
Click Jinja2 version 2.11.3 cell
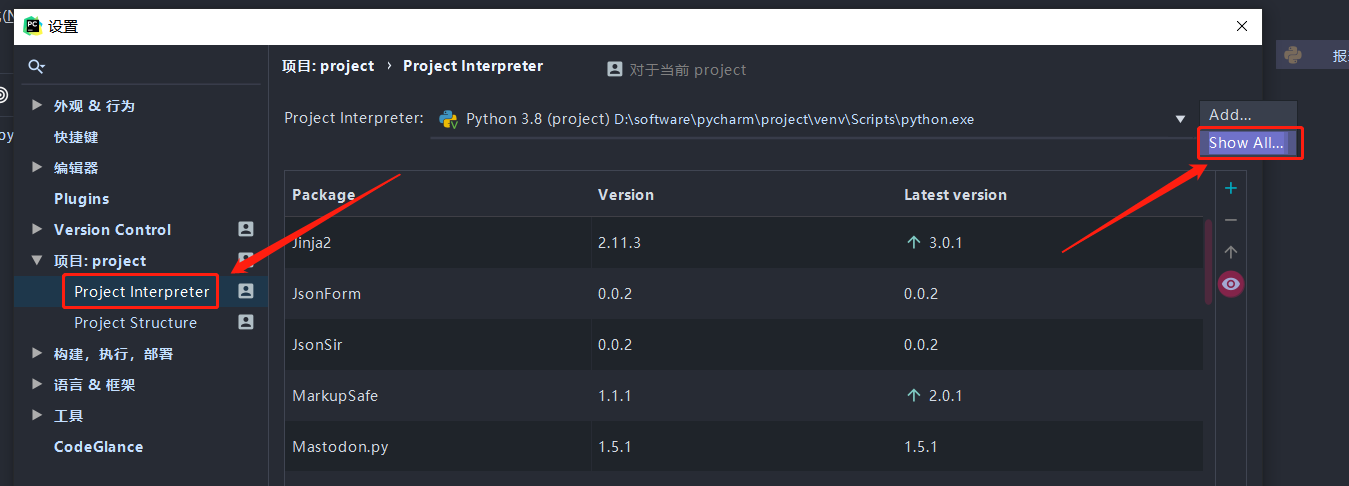pyautogui.click(x=622, y=242)
